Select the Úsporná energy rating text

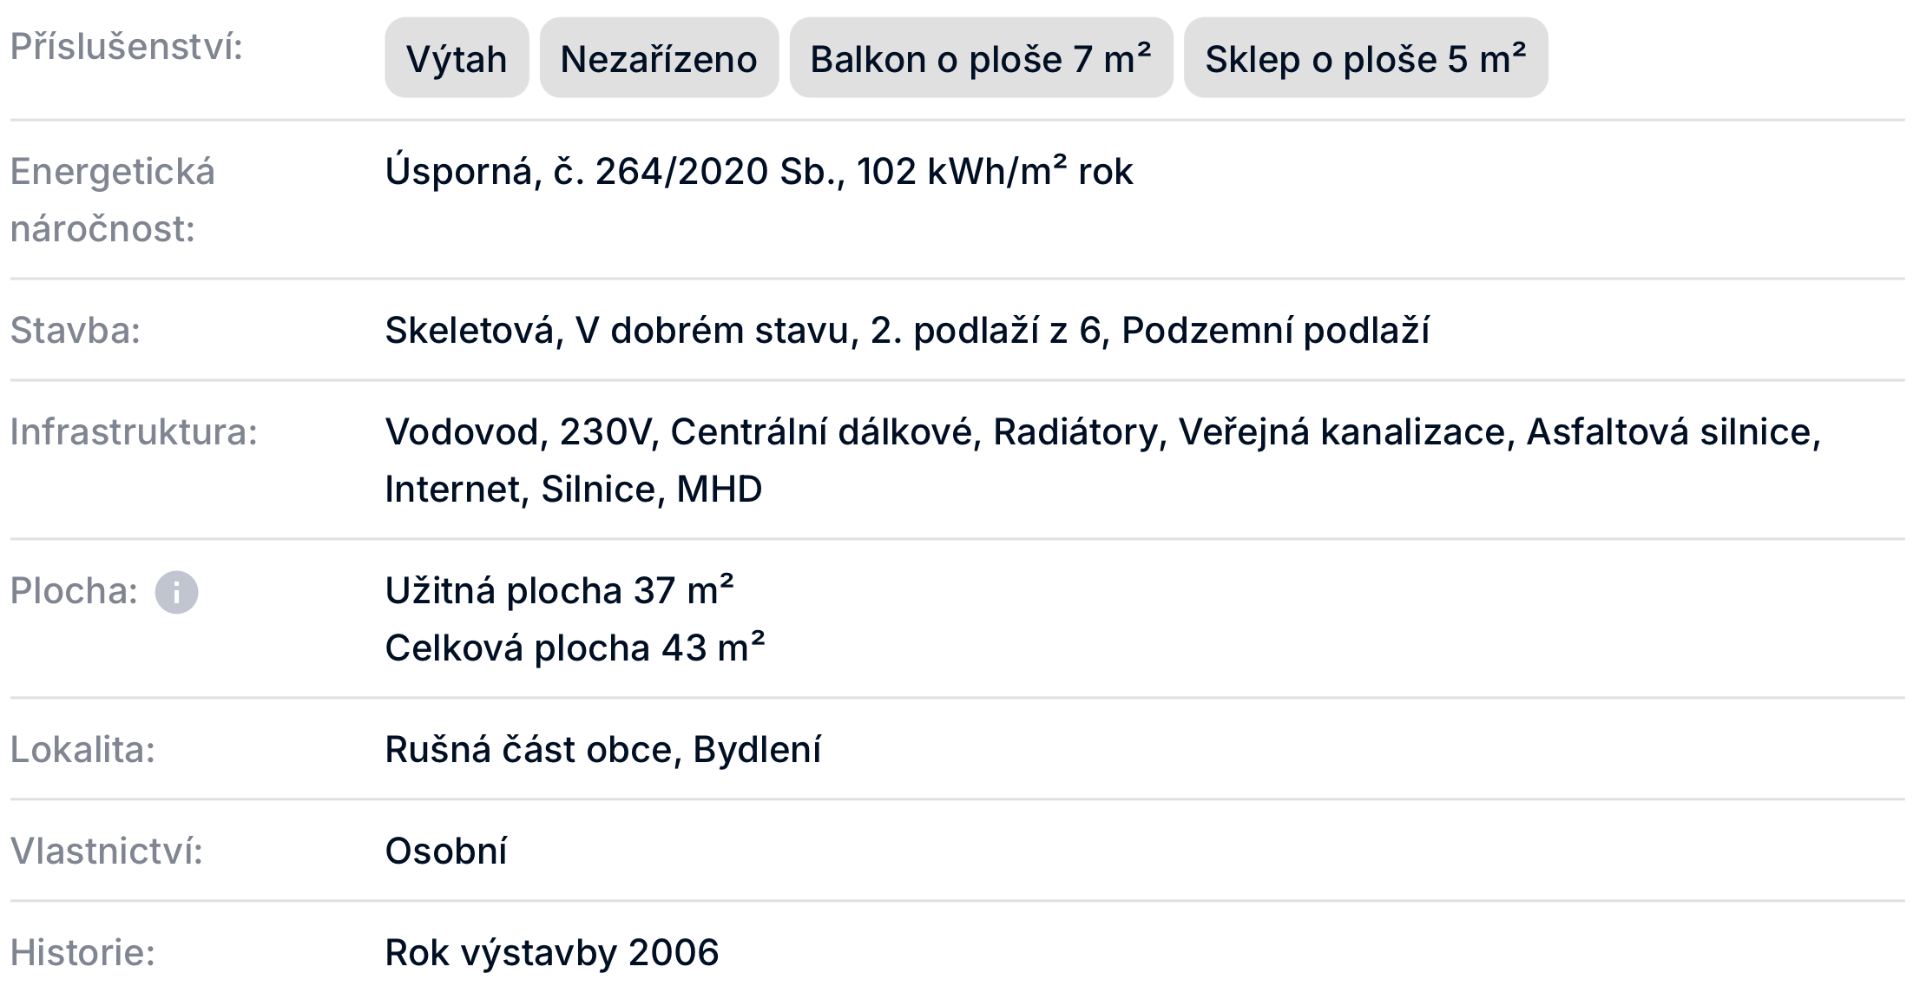pos(758,172)
